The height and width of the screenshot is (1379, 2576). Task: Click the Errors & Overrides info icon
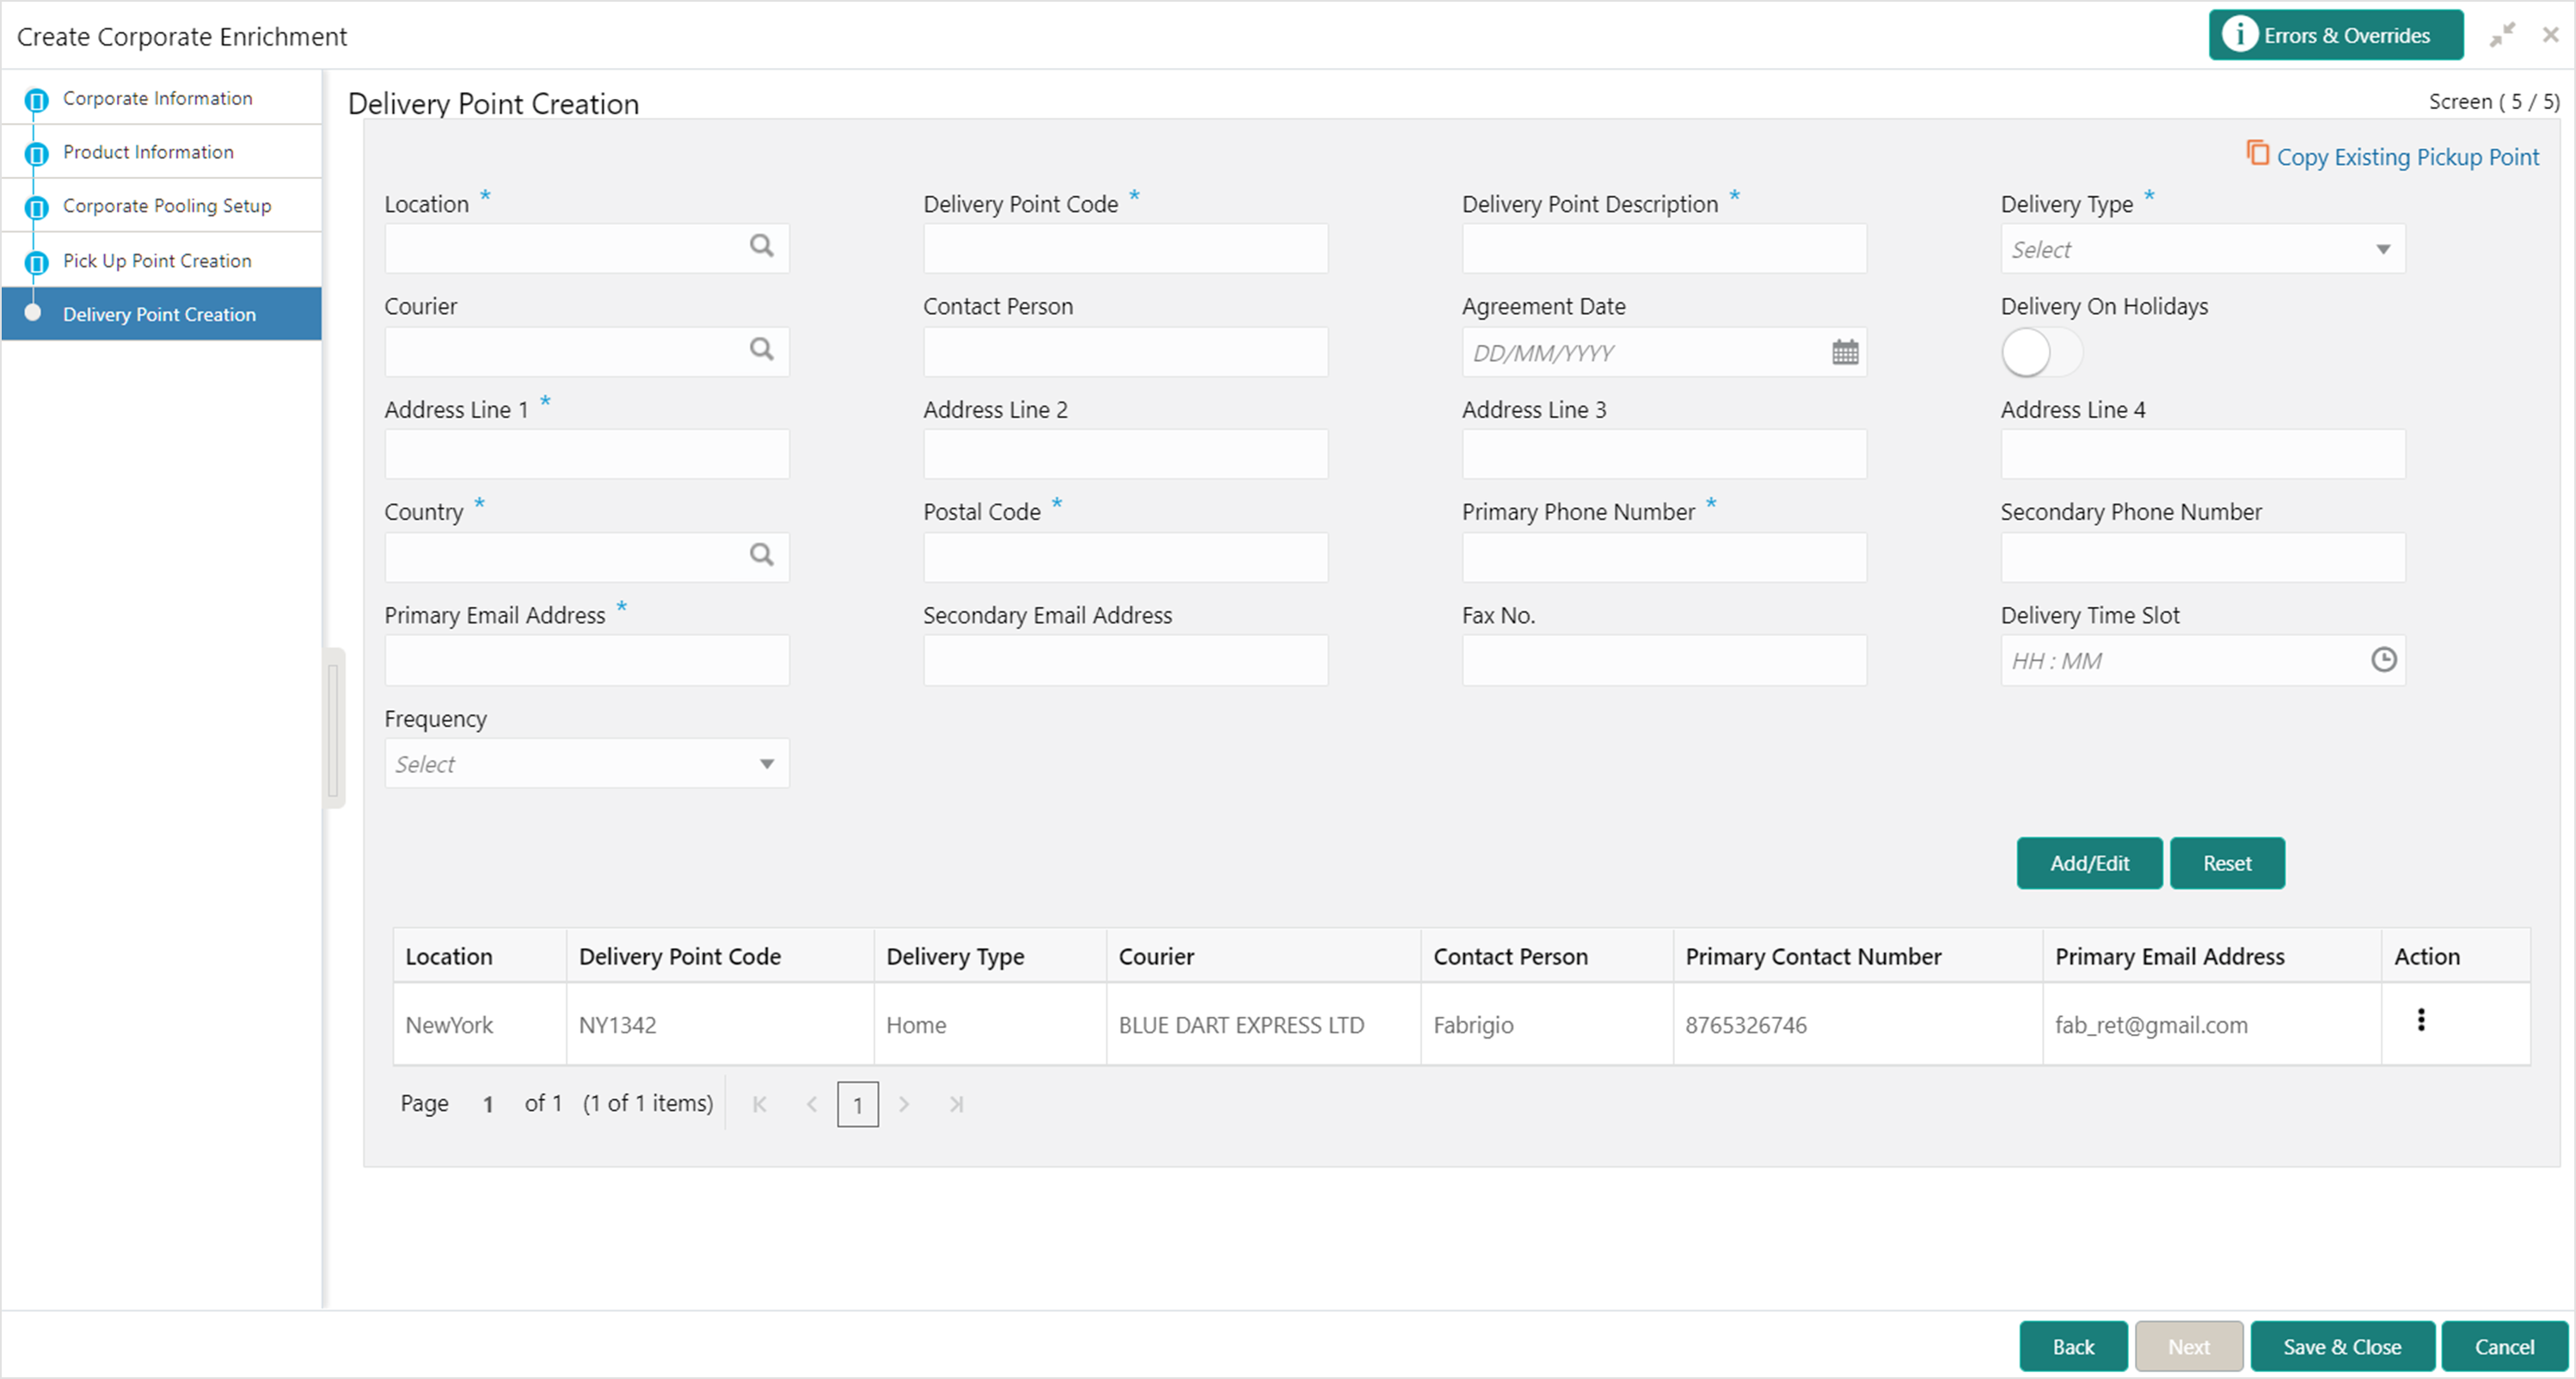2239,35
